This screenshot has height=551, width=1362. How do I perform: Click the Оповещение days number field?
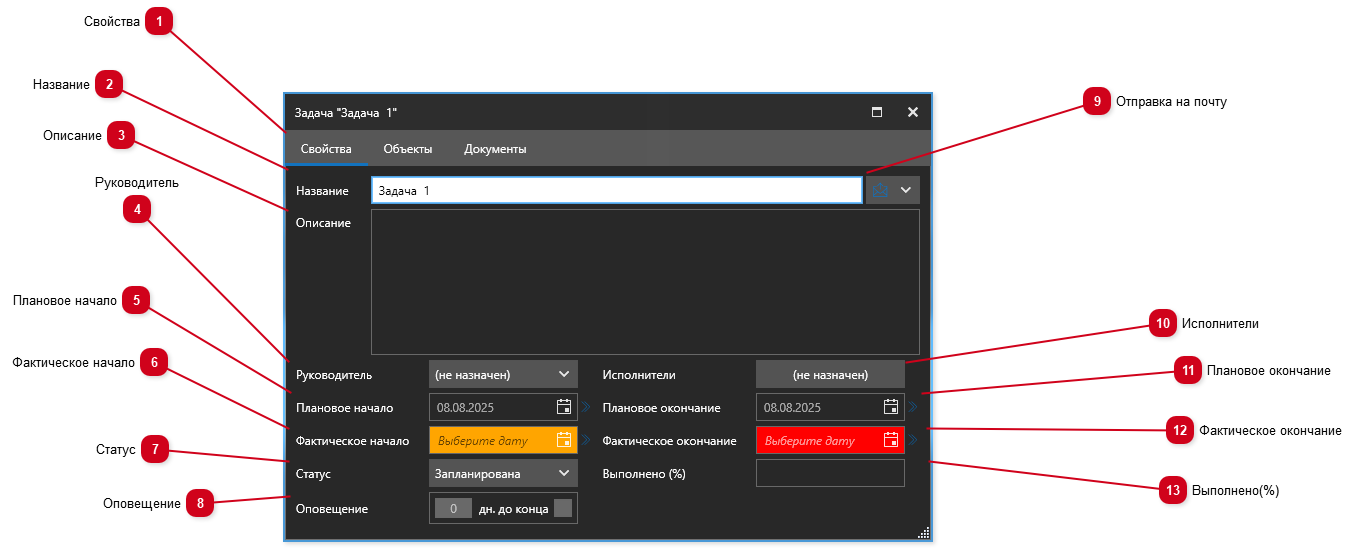click(453, 508)
